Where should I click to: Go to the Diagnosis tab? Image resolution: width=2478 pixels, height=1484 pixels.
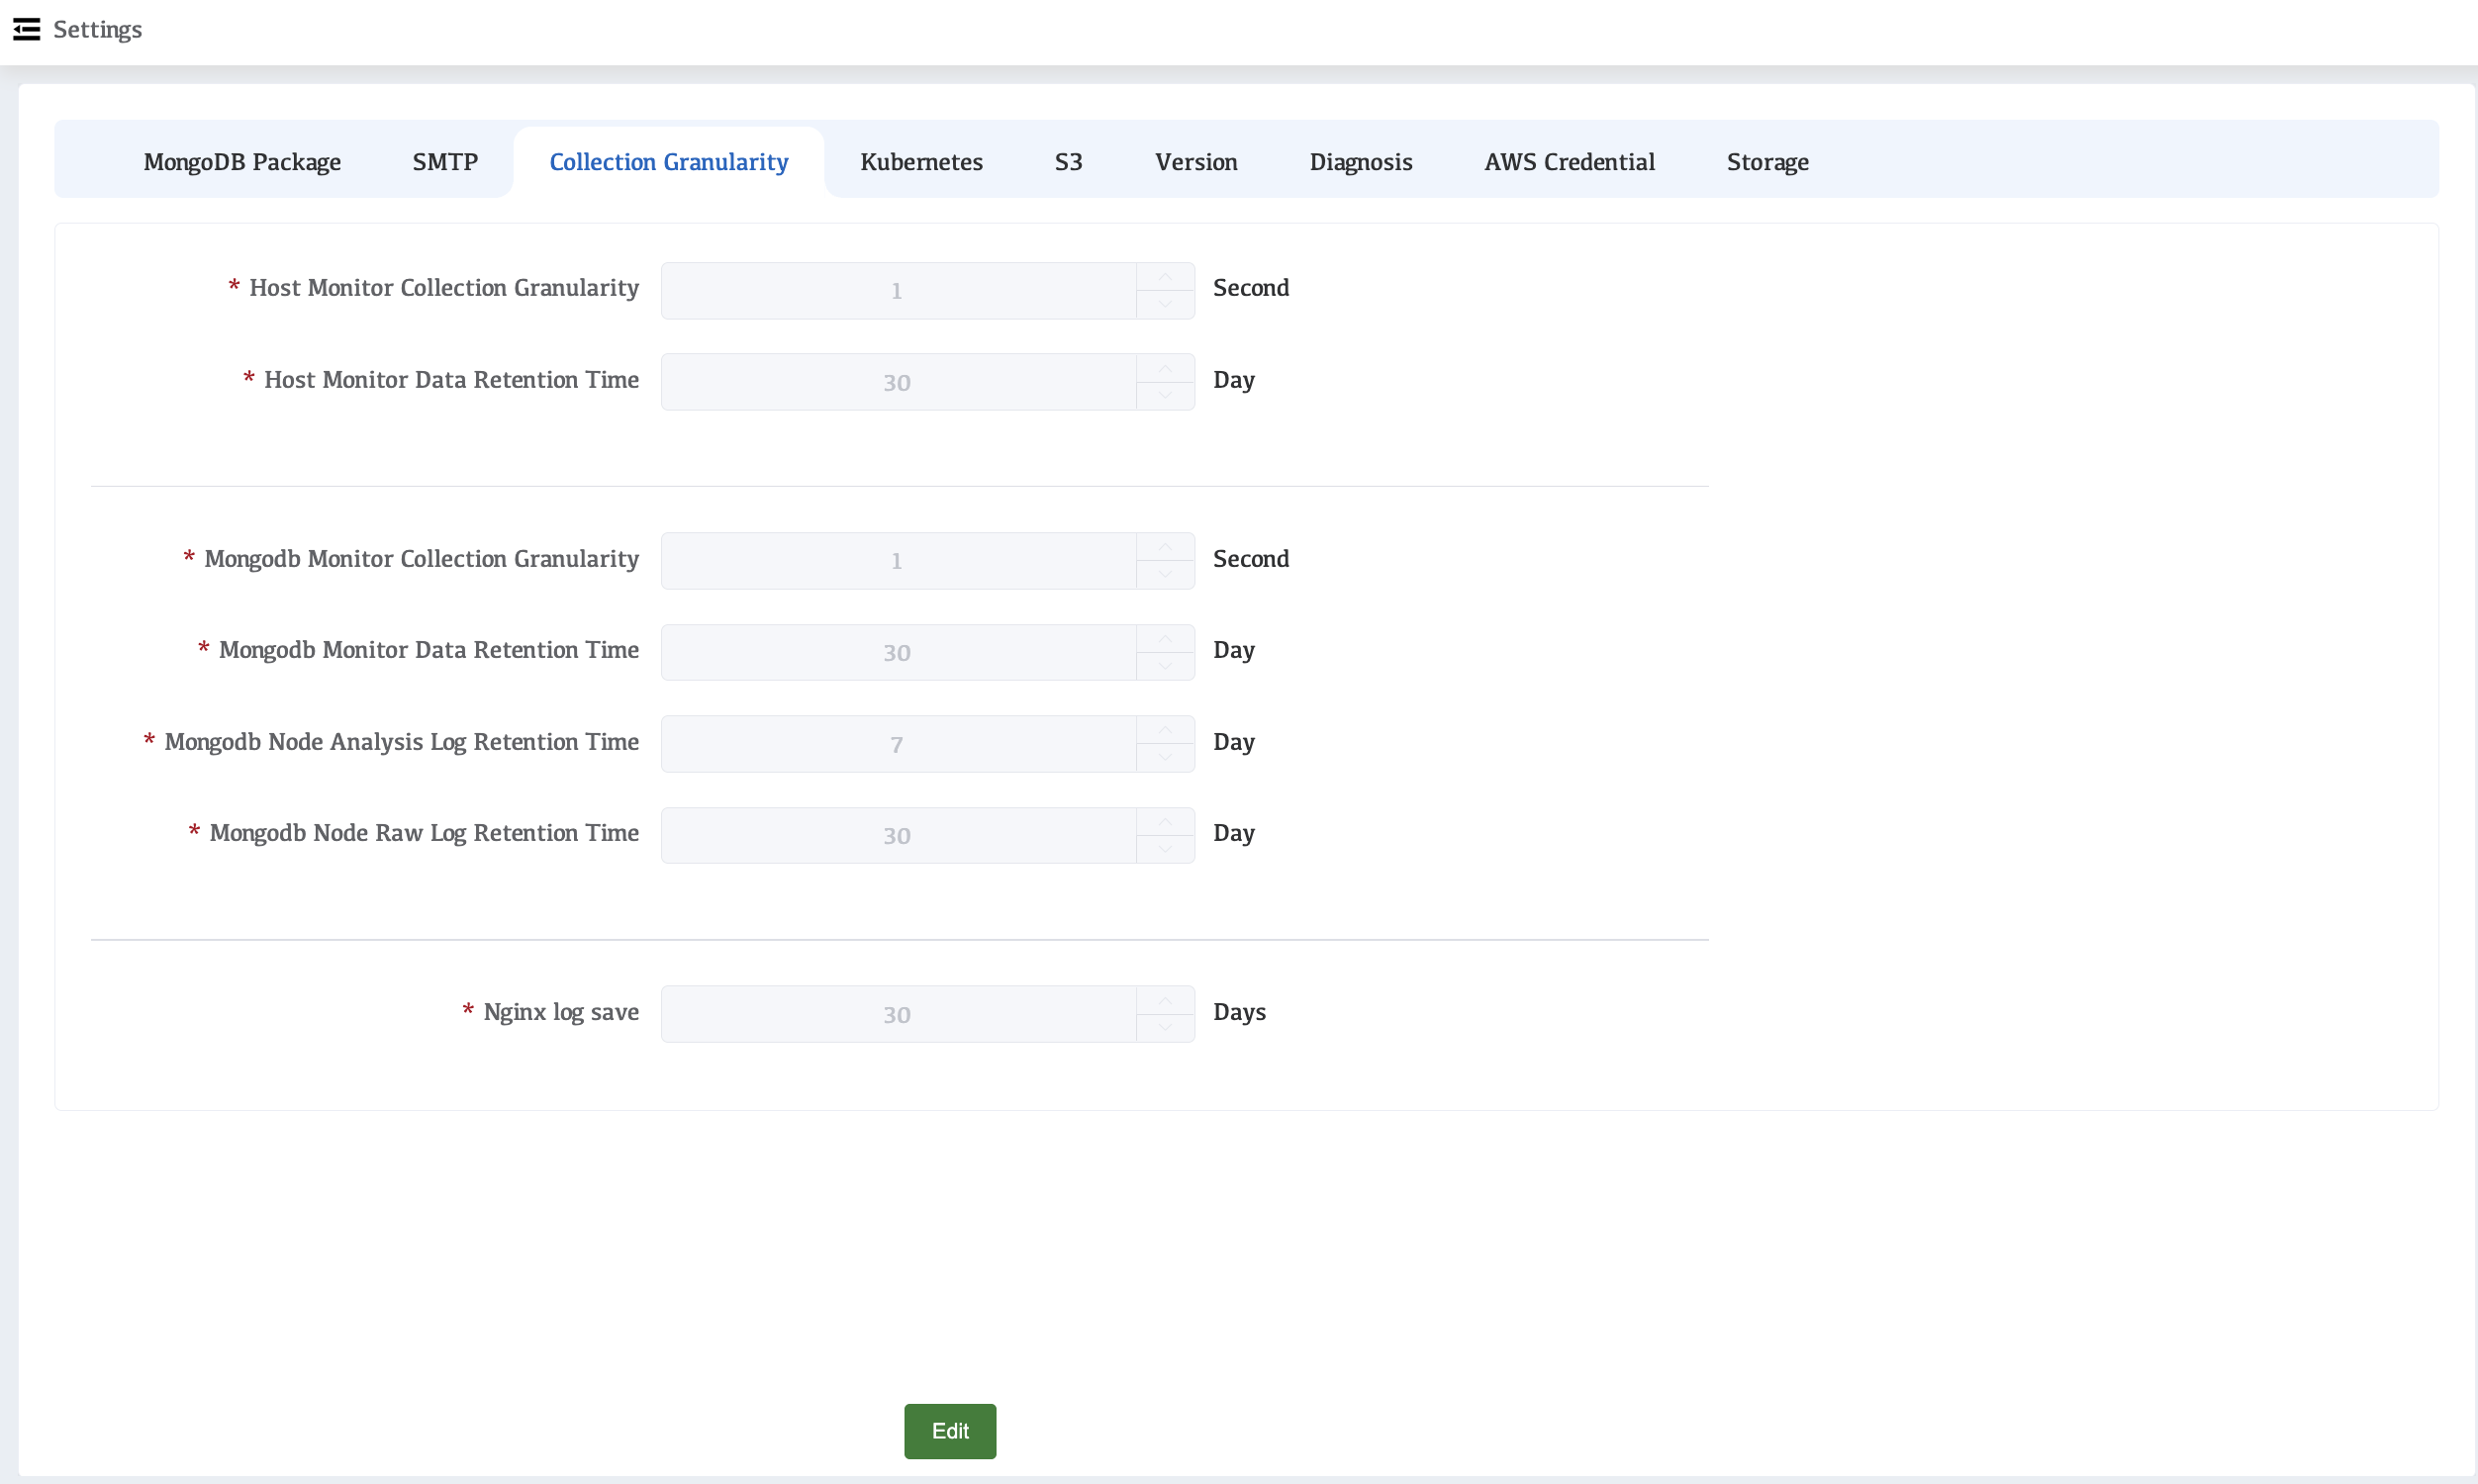pos(1360,162)
